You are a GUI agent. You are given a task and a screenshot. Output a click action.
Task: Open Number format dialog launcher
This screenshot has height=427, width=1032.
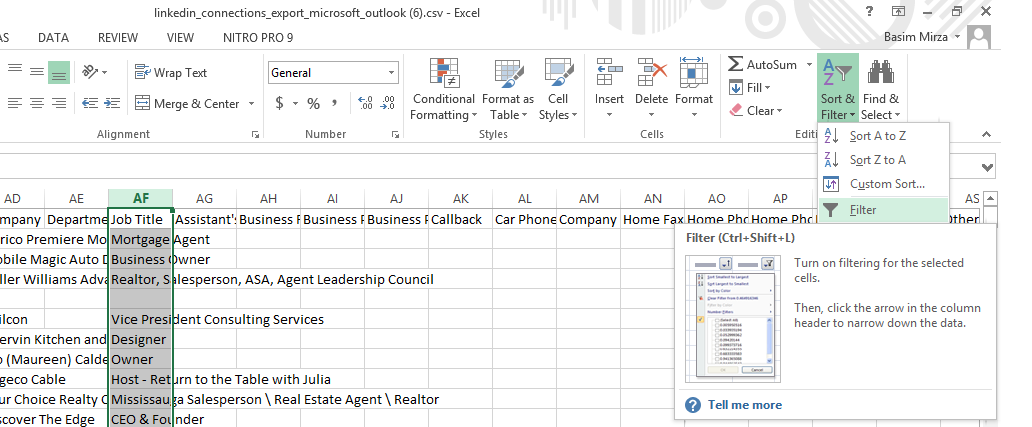[396, 134]
